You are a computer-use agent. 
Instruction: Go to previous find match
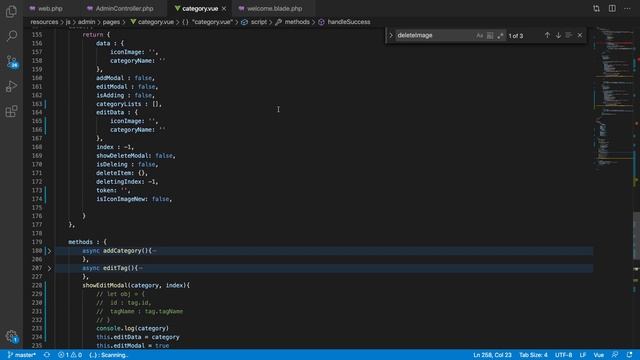pyautogui.click(x=547, y=36)
